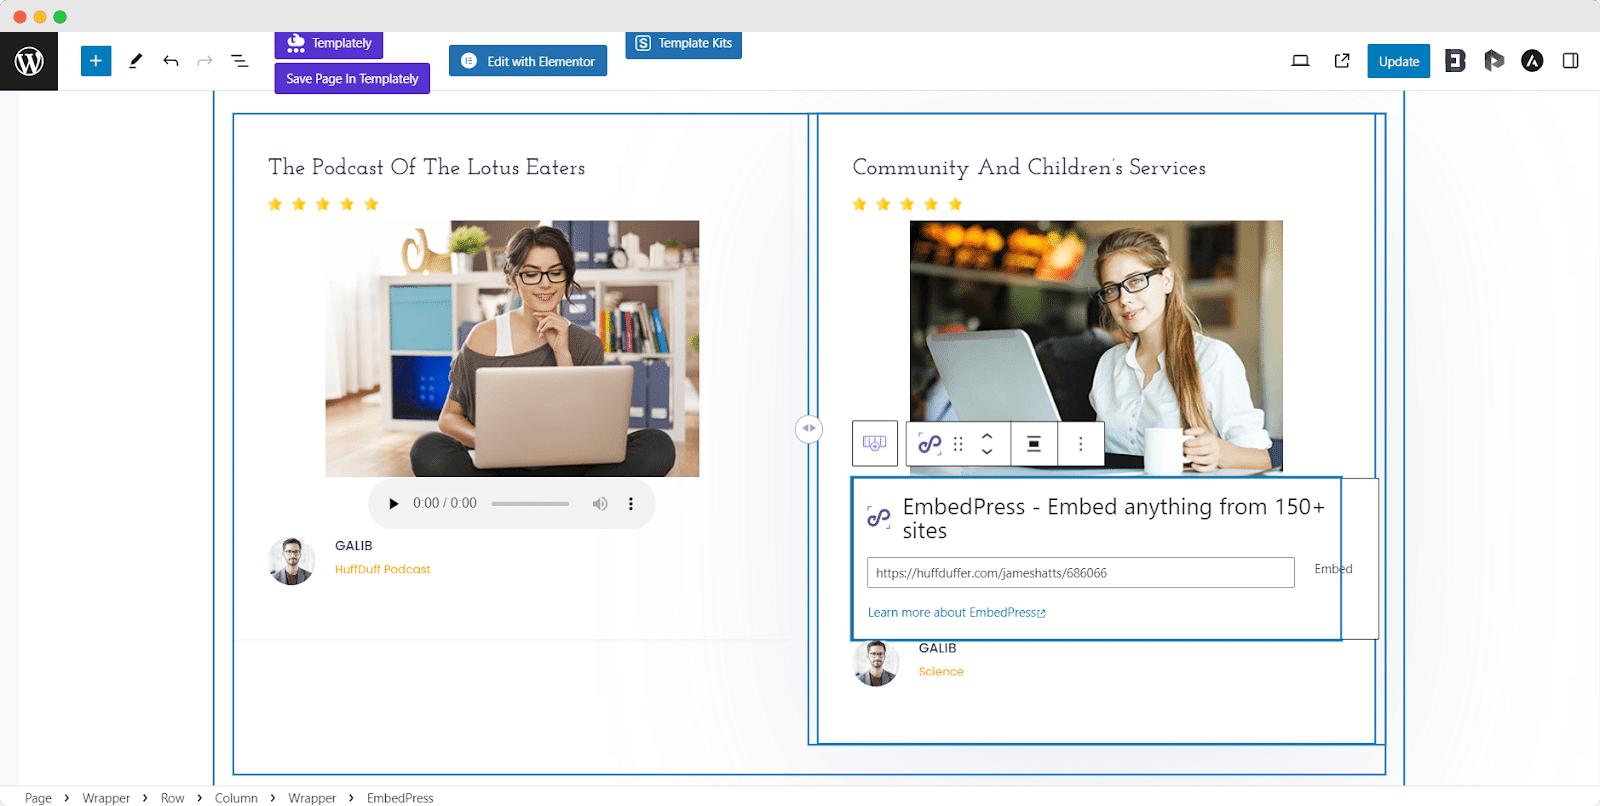
Task: Click the EmbedPress URL input field
Action: click(x=1081, y=573)
